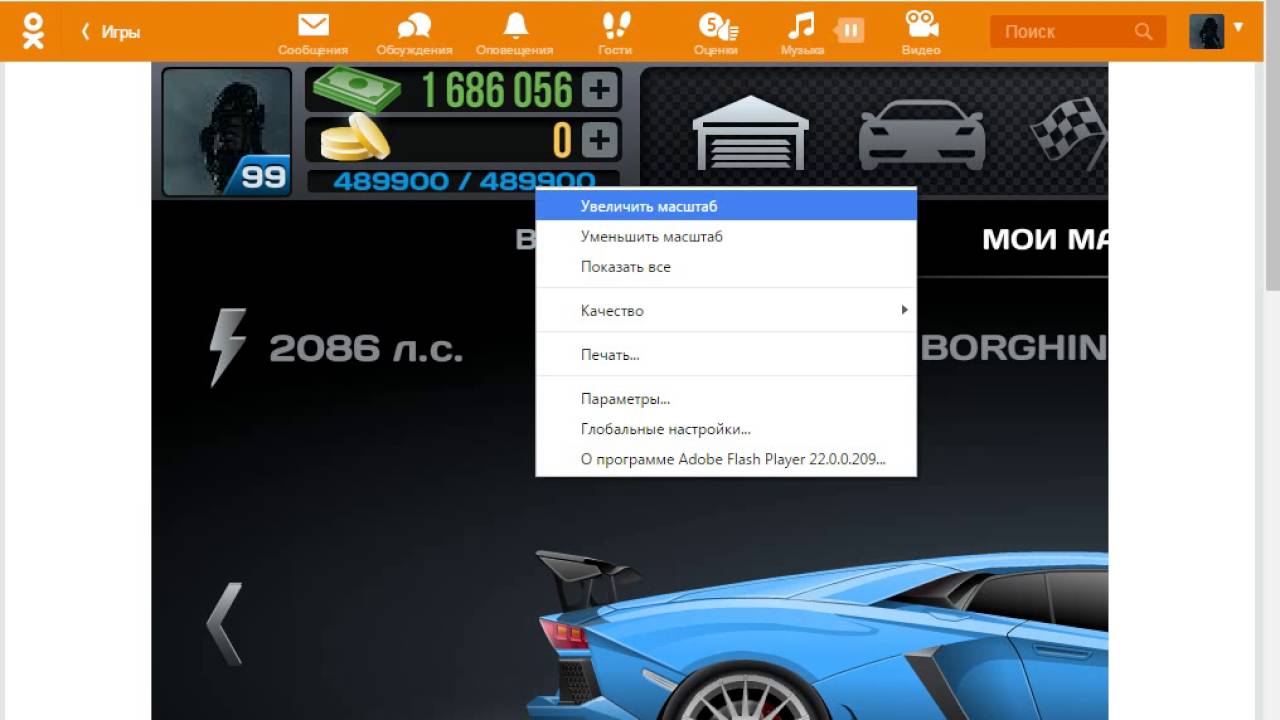The image size is (1280, 720).
Task: Expand the Качество submenu
Action: click(727, 311)
